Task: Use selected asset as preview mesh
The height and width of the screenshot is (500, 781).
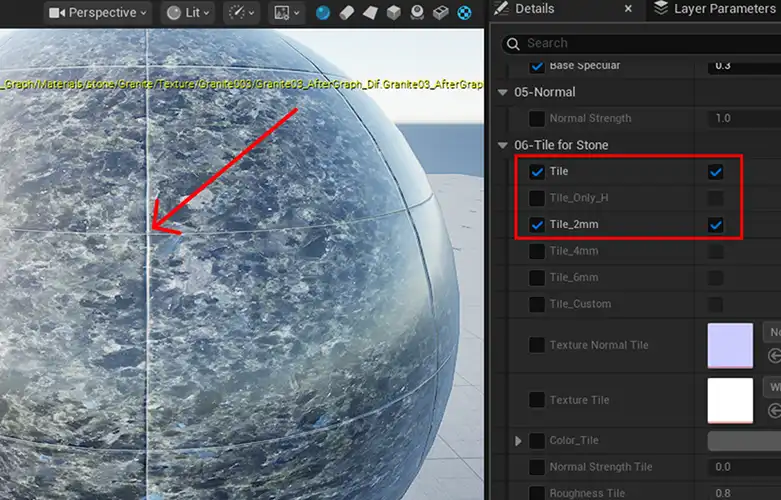Action: [x=417, y=12]
